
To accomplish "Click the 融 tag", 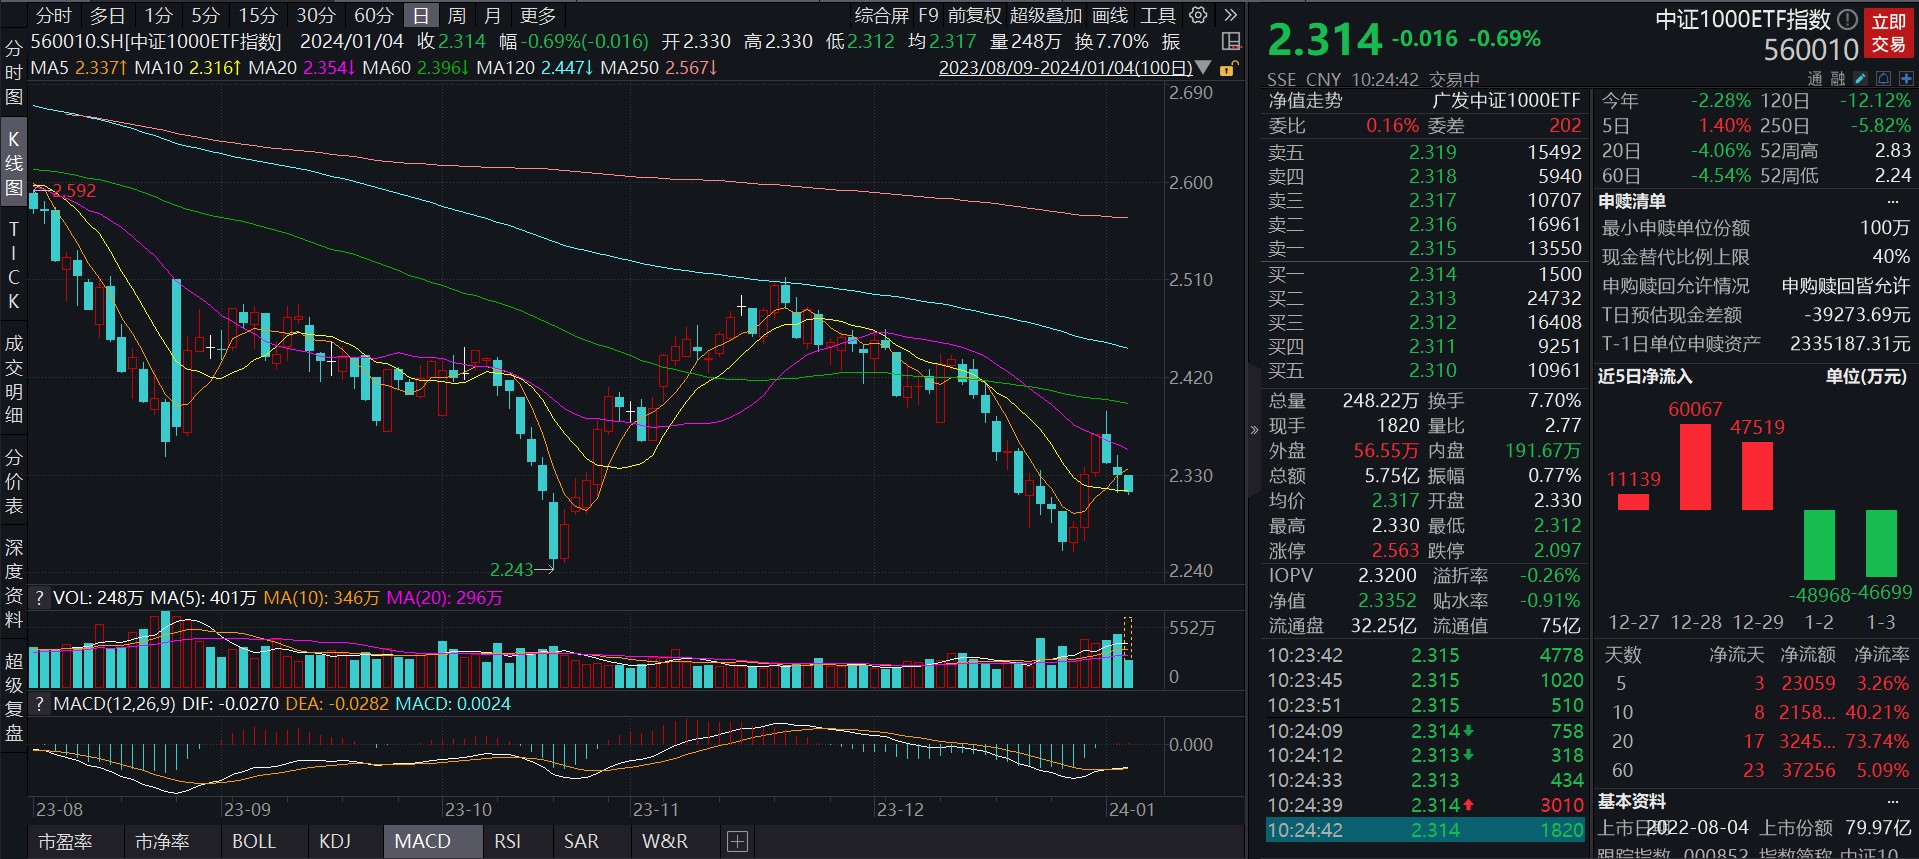I will click(1837, 78).
